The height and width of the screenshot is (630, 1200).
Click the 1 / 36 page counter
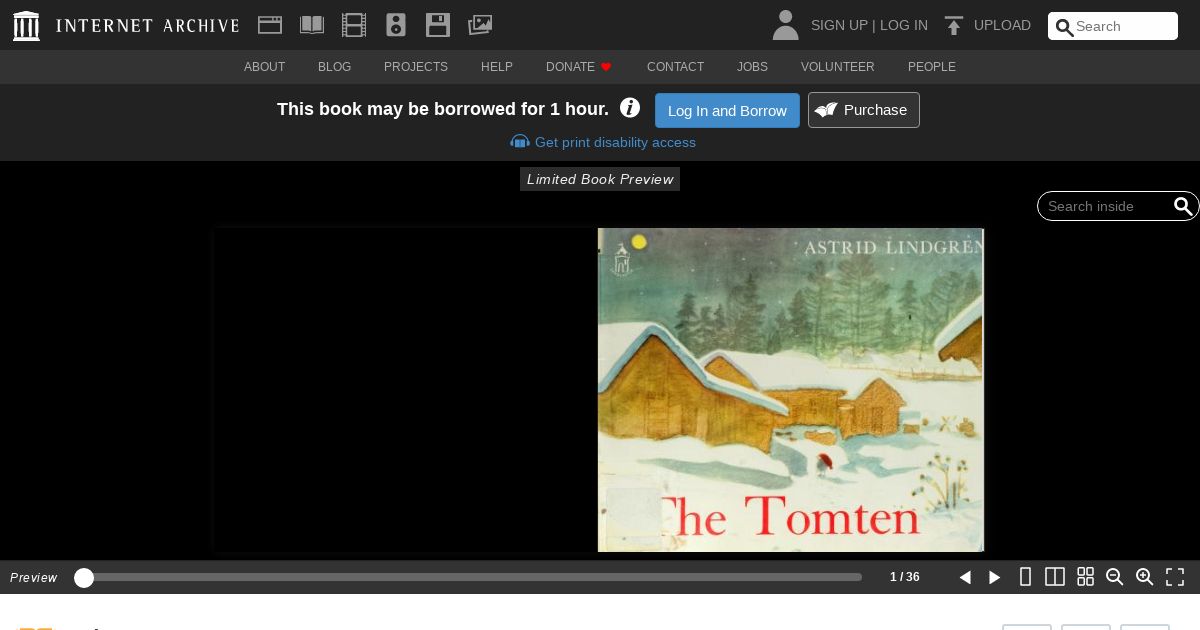click(x=905, y=577)
